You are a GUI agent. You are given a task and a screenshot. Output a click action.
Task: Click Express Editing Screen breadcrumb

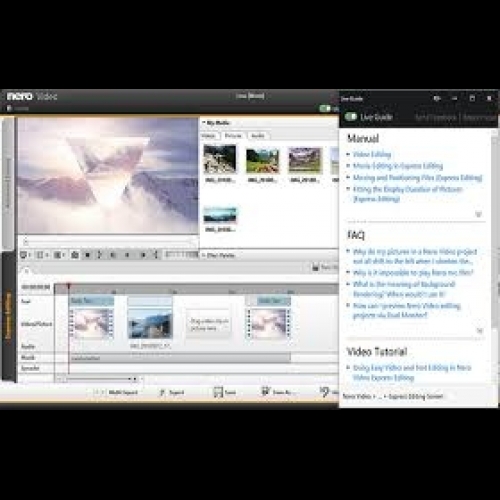[x=416, y=396]
